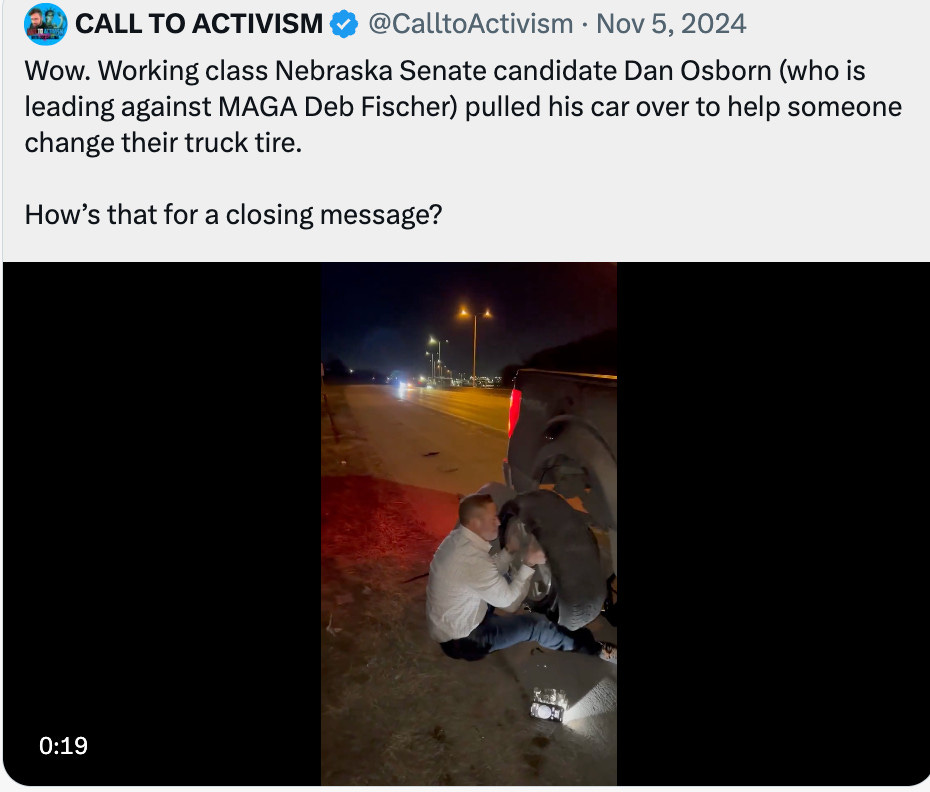930x792 pixels.
Task: Open the CALL TO ACTIVISM profile avatar
Action: [x=45, y=24]
